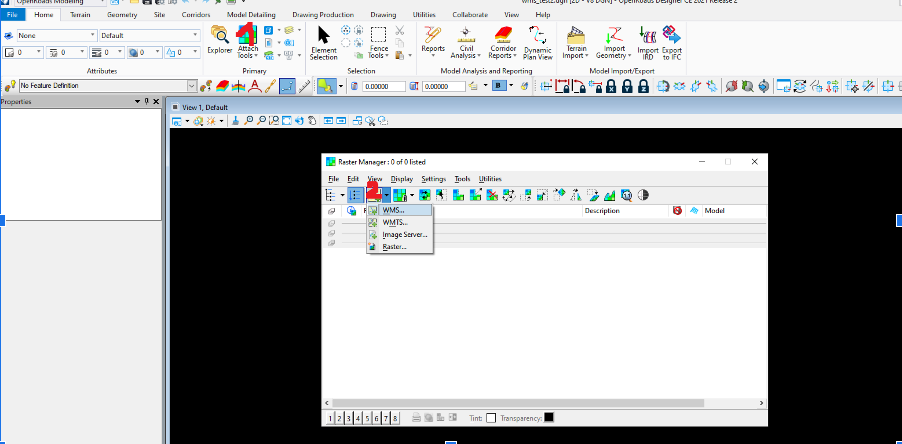The image size is (902, 444).
Task: Click Raster Manager horizontal scrollbar
Action: pos(518,403)
